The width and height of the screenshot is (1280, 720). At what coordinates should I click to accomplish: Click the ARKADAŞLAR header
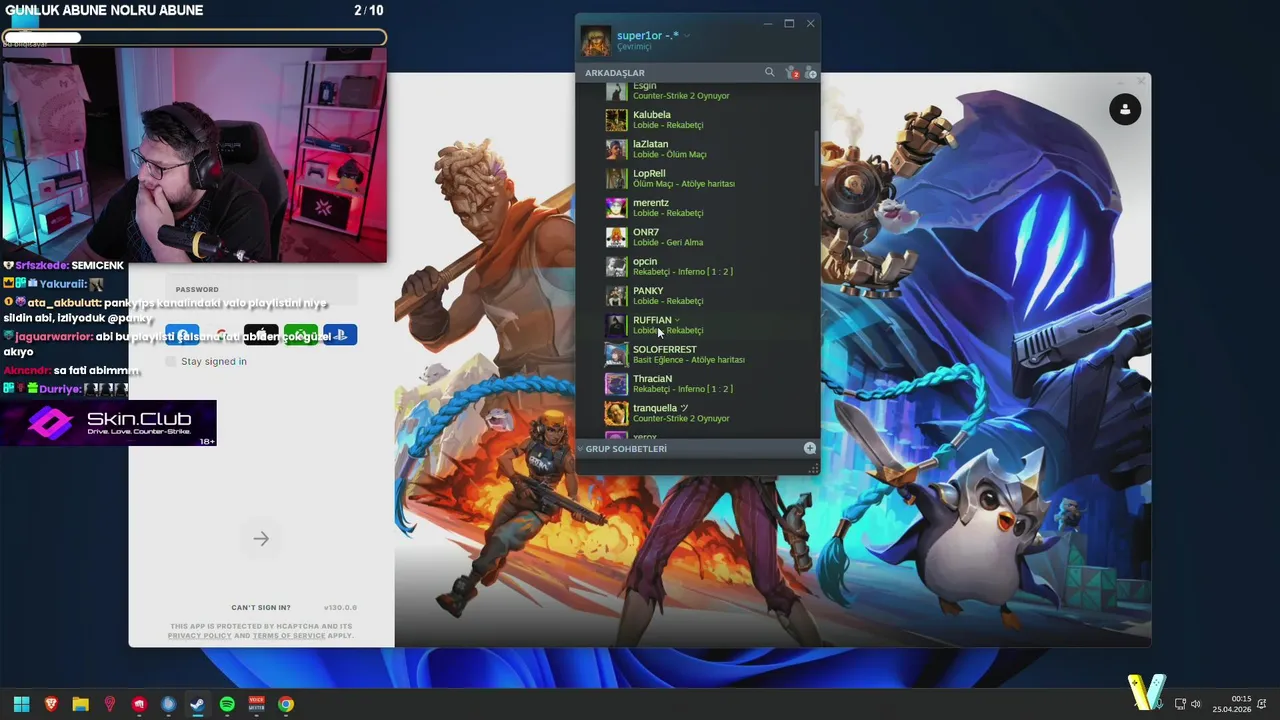coord(615,73)
